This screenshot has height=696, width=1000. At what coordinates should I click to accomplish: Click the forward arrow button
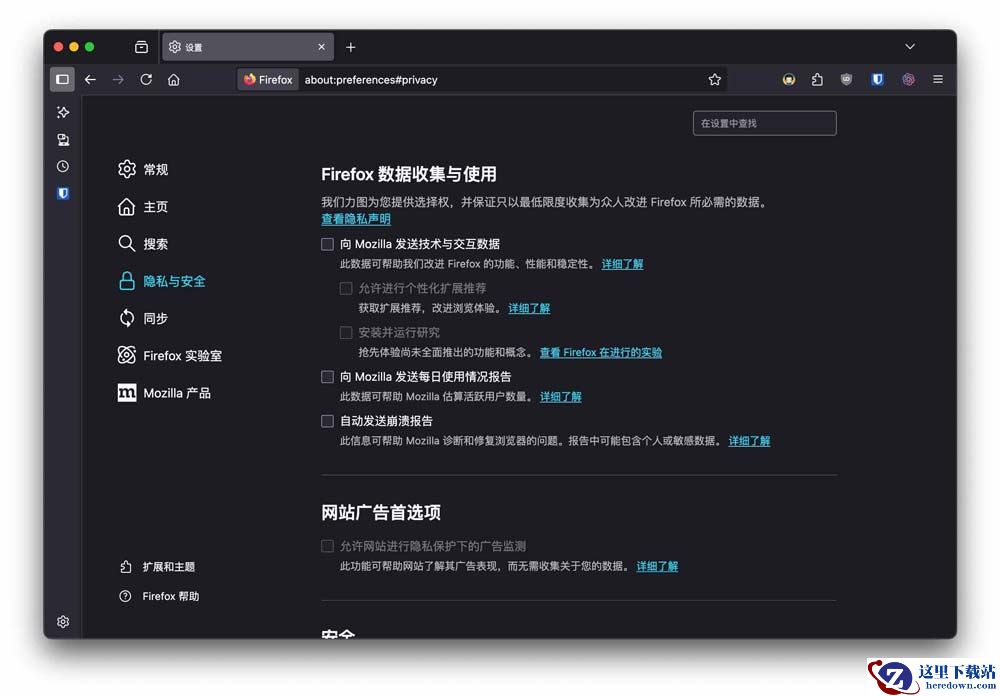[118, 80]
